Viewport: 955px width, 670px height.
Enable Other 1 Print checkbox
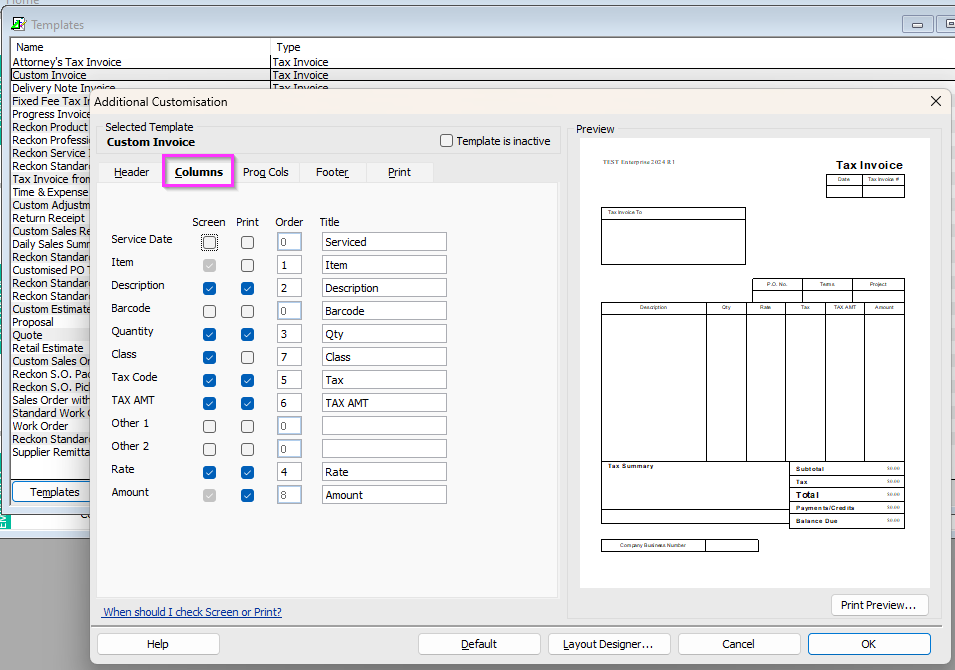coord(247,426)
